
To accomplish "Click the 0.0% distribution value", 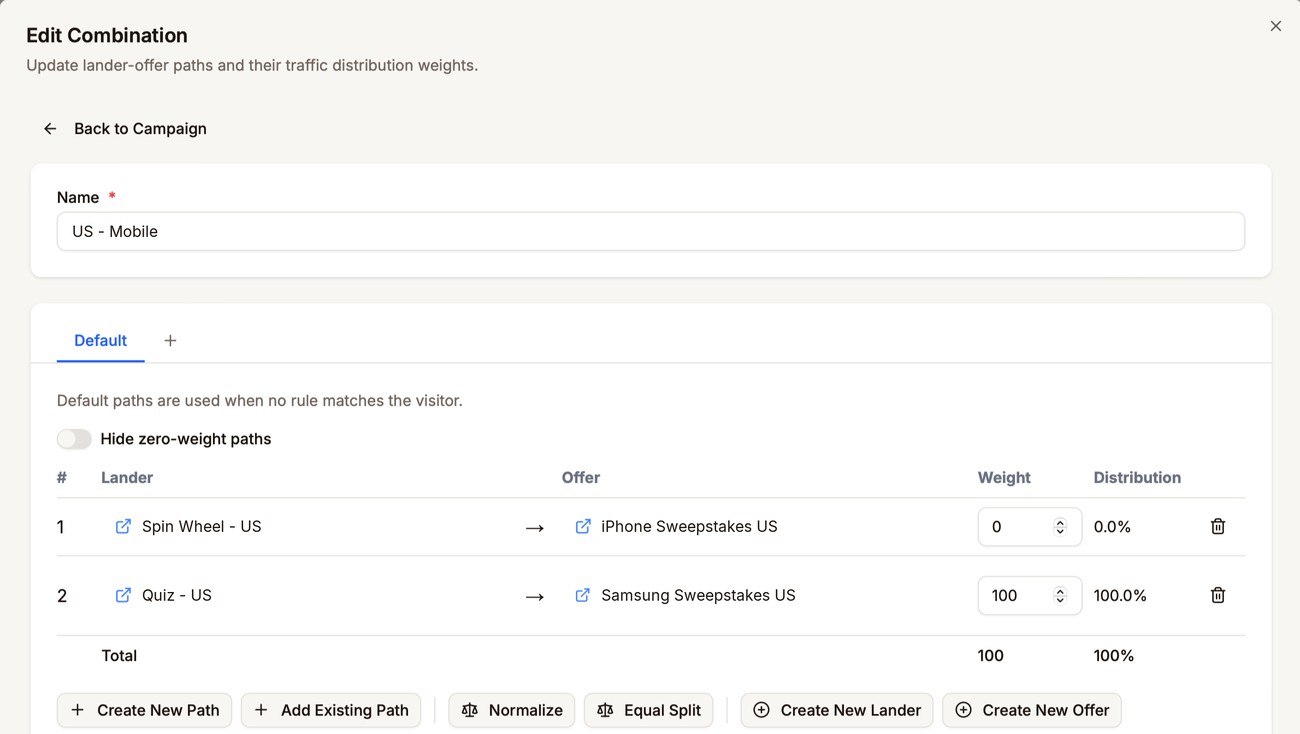I will coord(1112,526).
